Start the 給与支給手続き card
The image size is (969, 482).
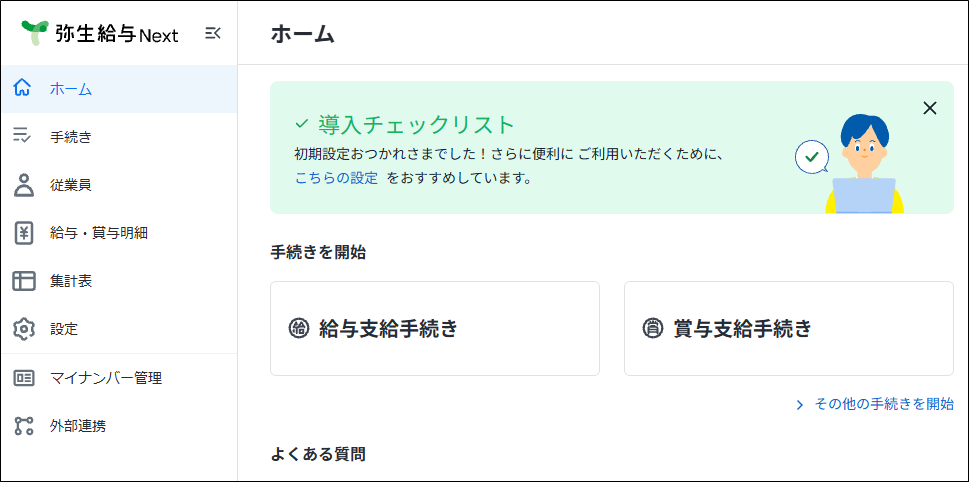434,328
